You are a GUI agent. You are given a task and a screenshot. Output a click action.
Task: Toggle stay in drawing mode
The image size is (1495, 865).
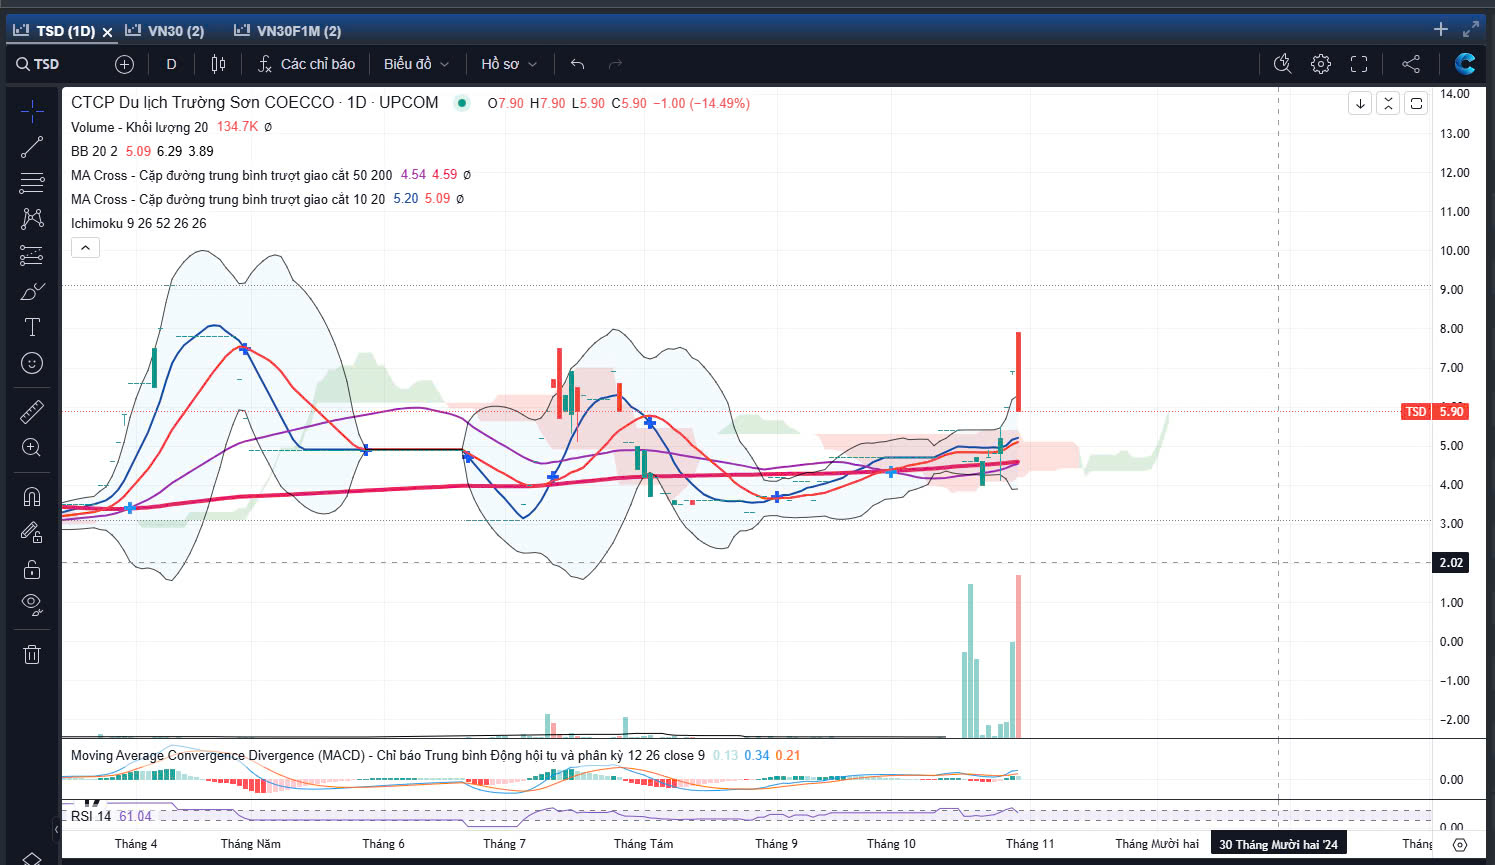(x=32, y=533)
